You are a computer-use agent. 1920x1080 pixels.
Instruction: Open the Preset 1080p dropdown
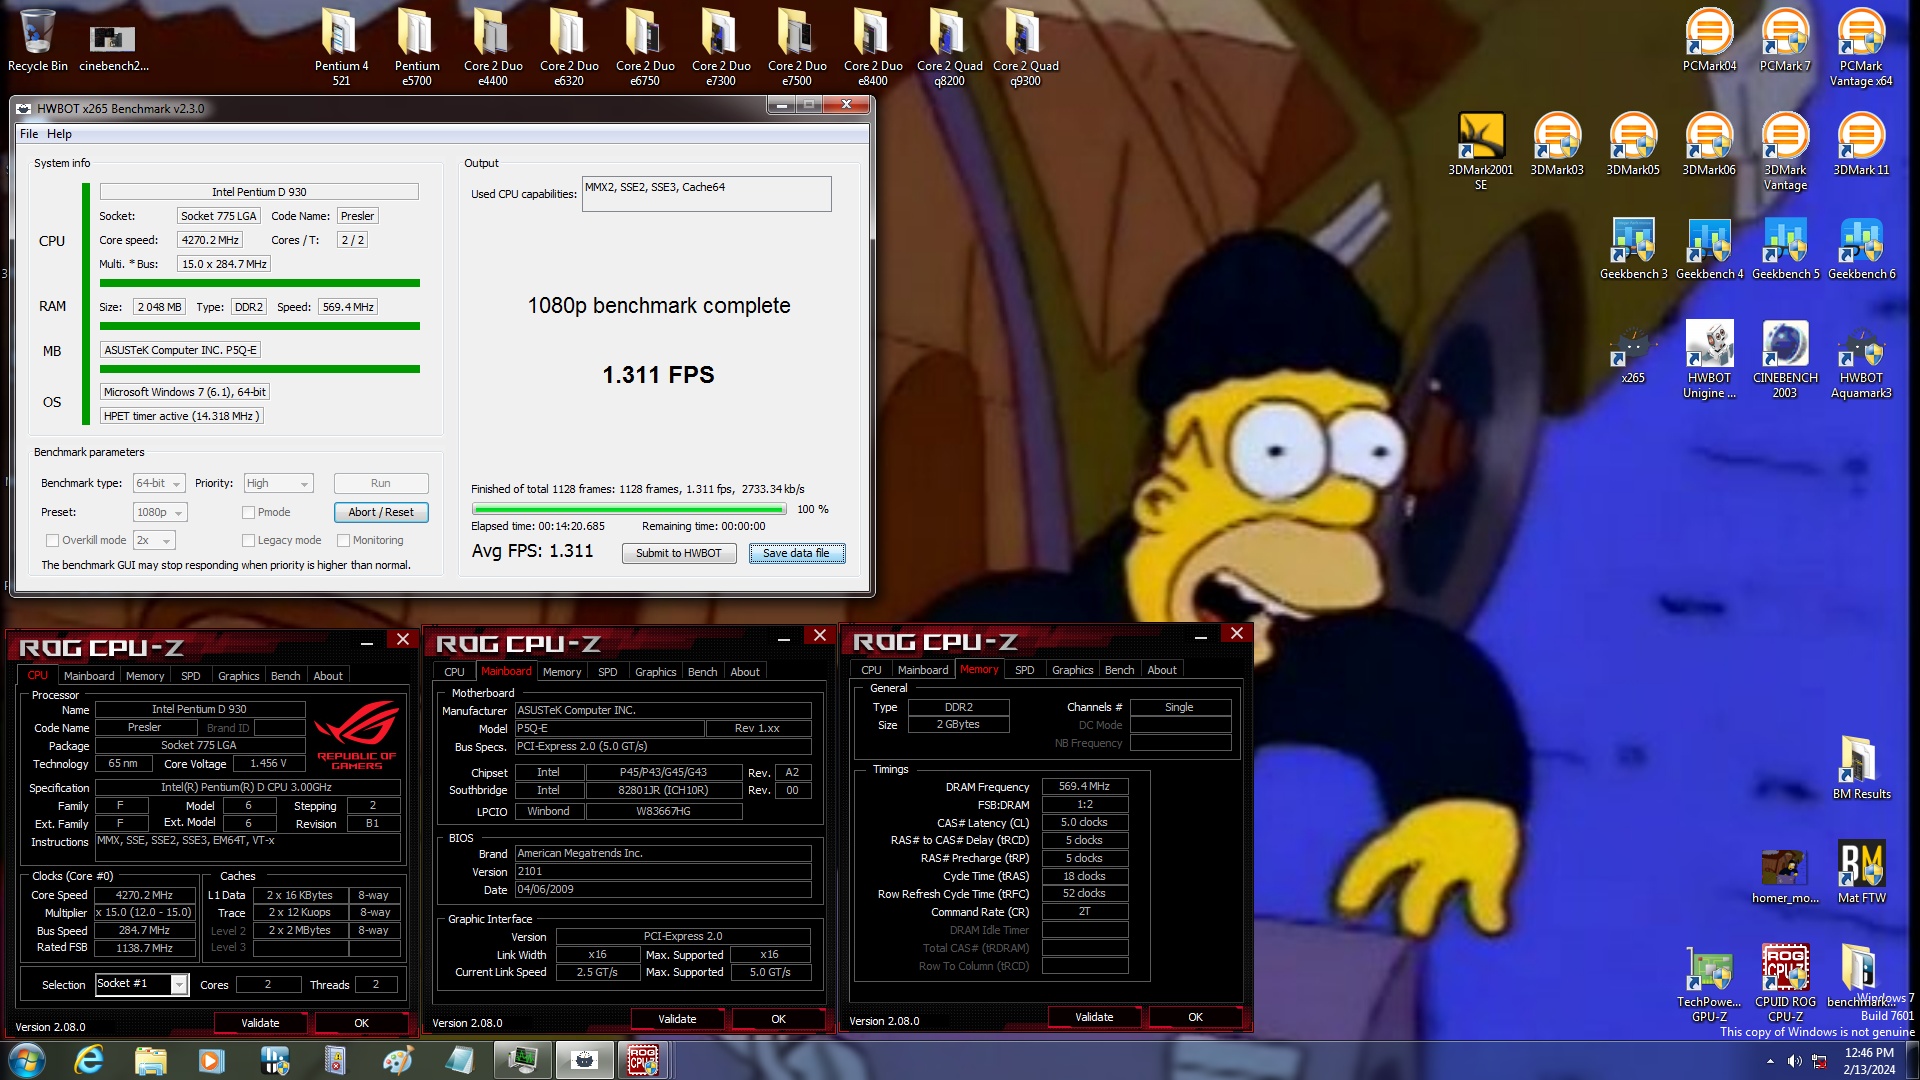[x=160, y=512]
